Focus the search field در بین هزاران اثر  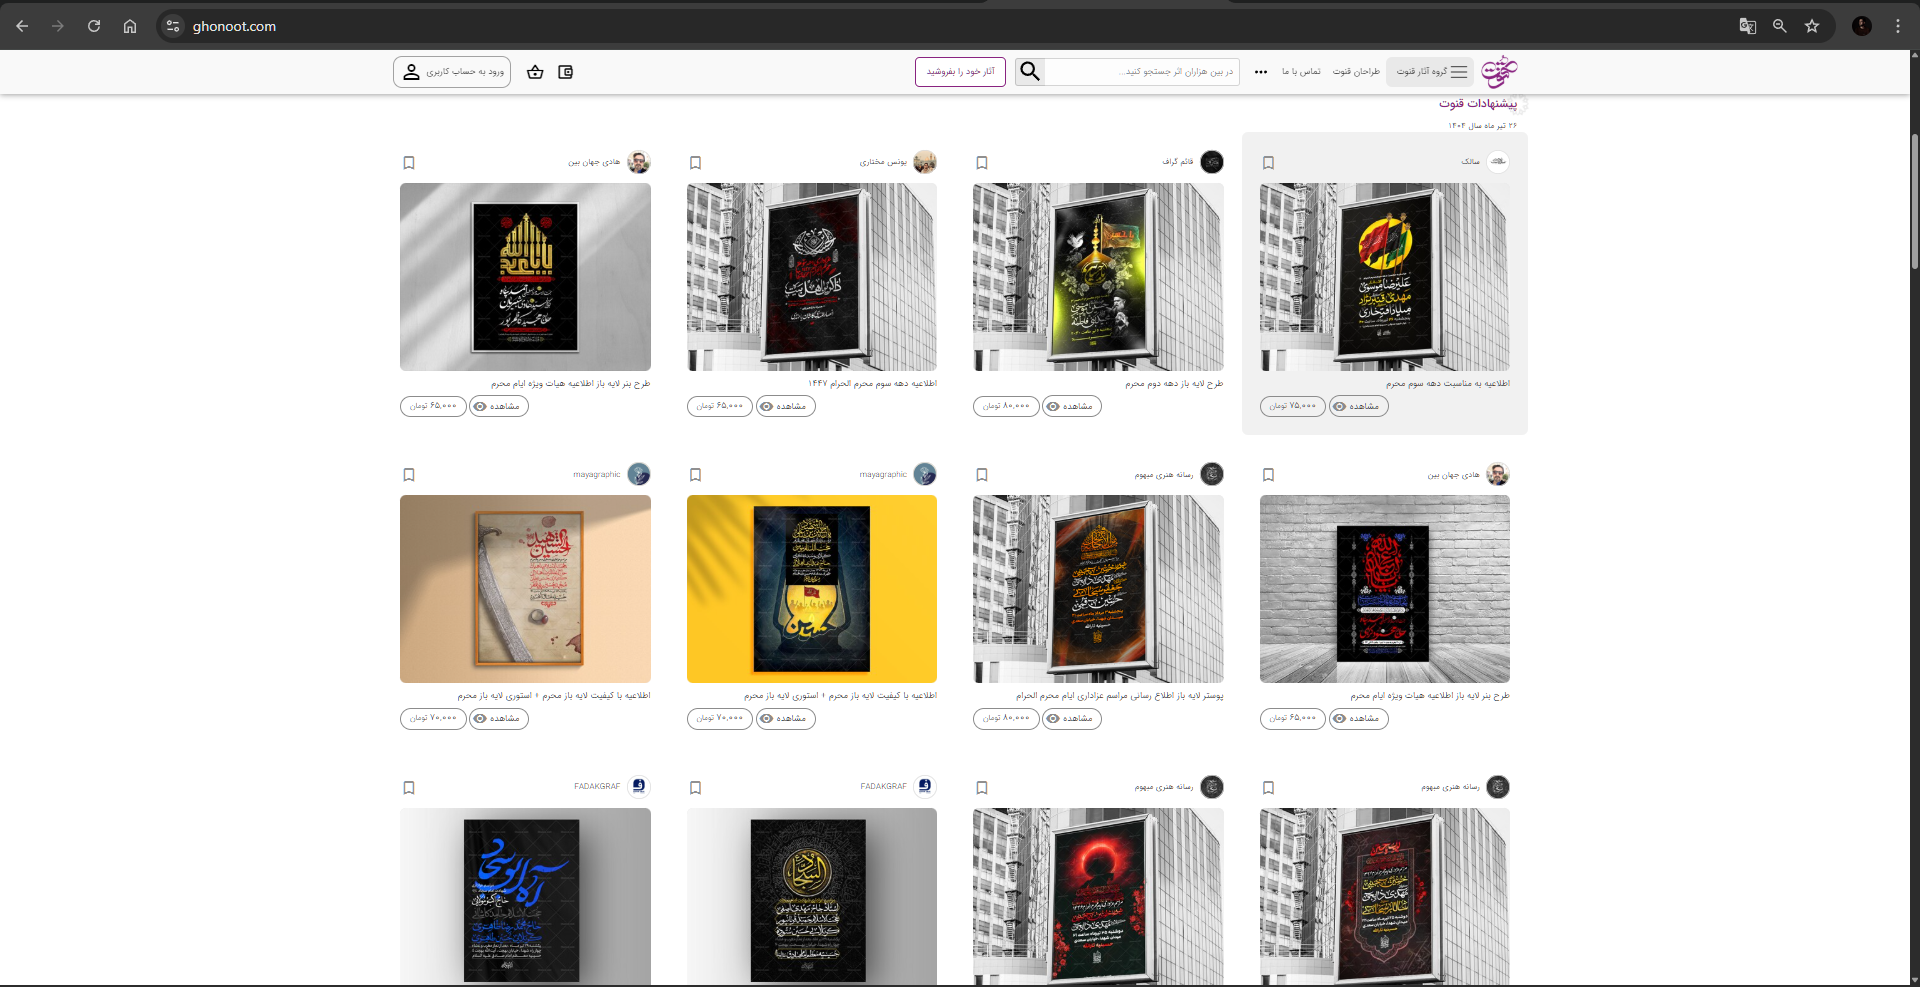coord(1142,72)
